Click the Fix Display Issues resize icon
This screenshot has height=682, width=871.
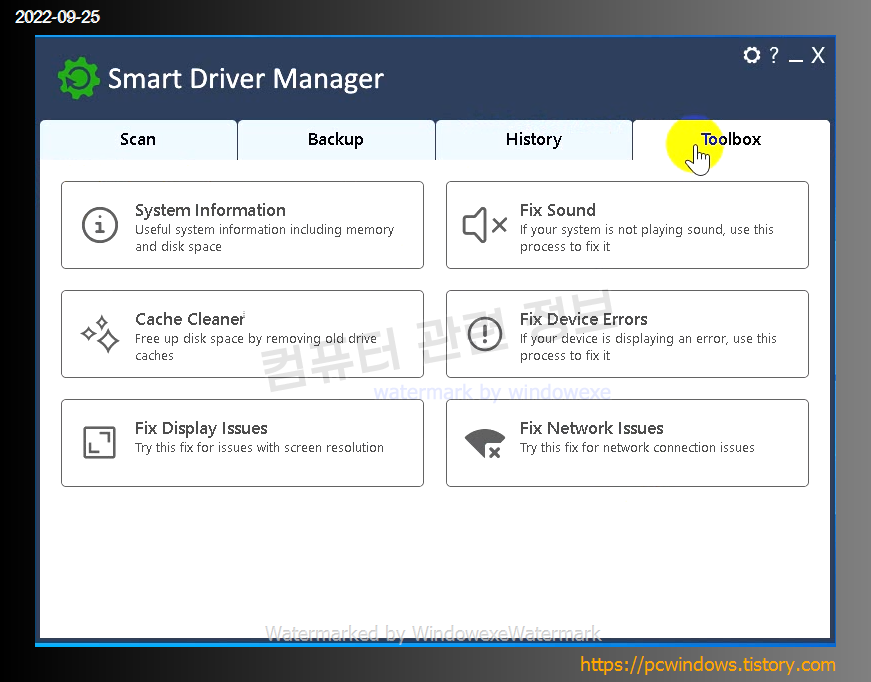click(x=99, y=443)
